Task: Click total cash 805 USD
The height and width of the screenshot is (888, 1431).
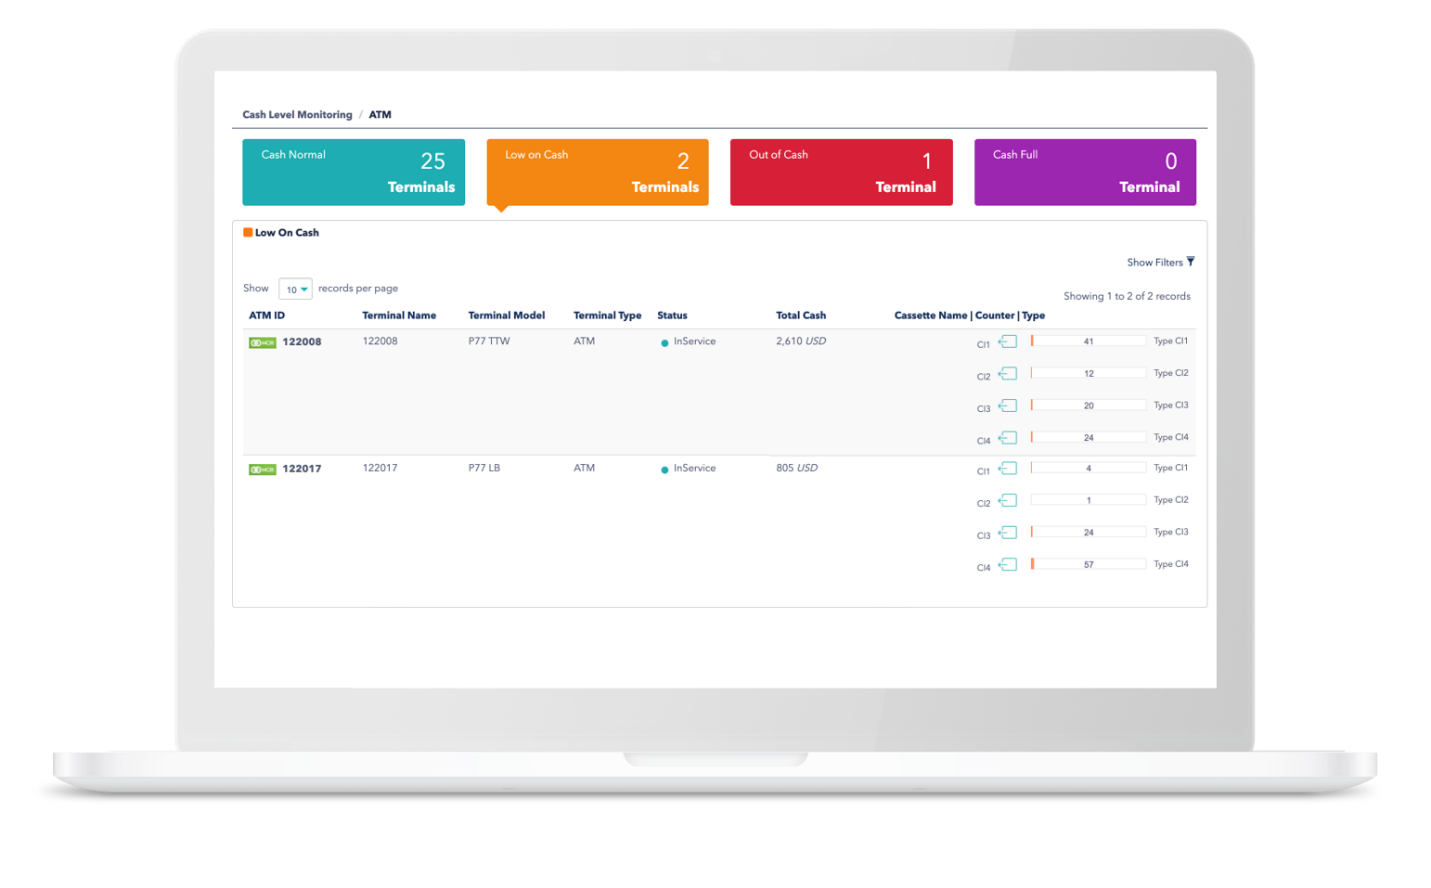Action: (x=797, y=469)
